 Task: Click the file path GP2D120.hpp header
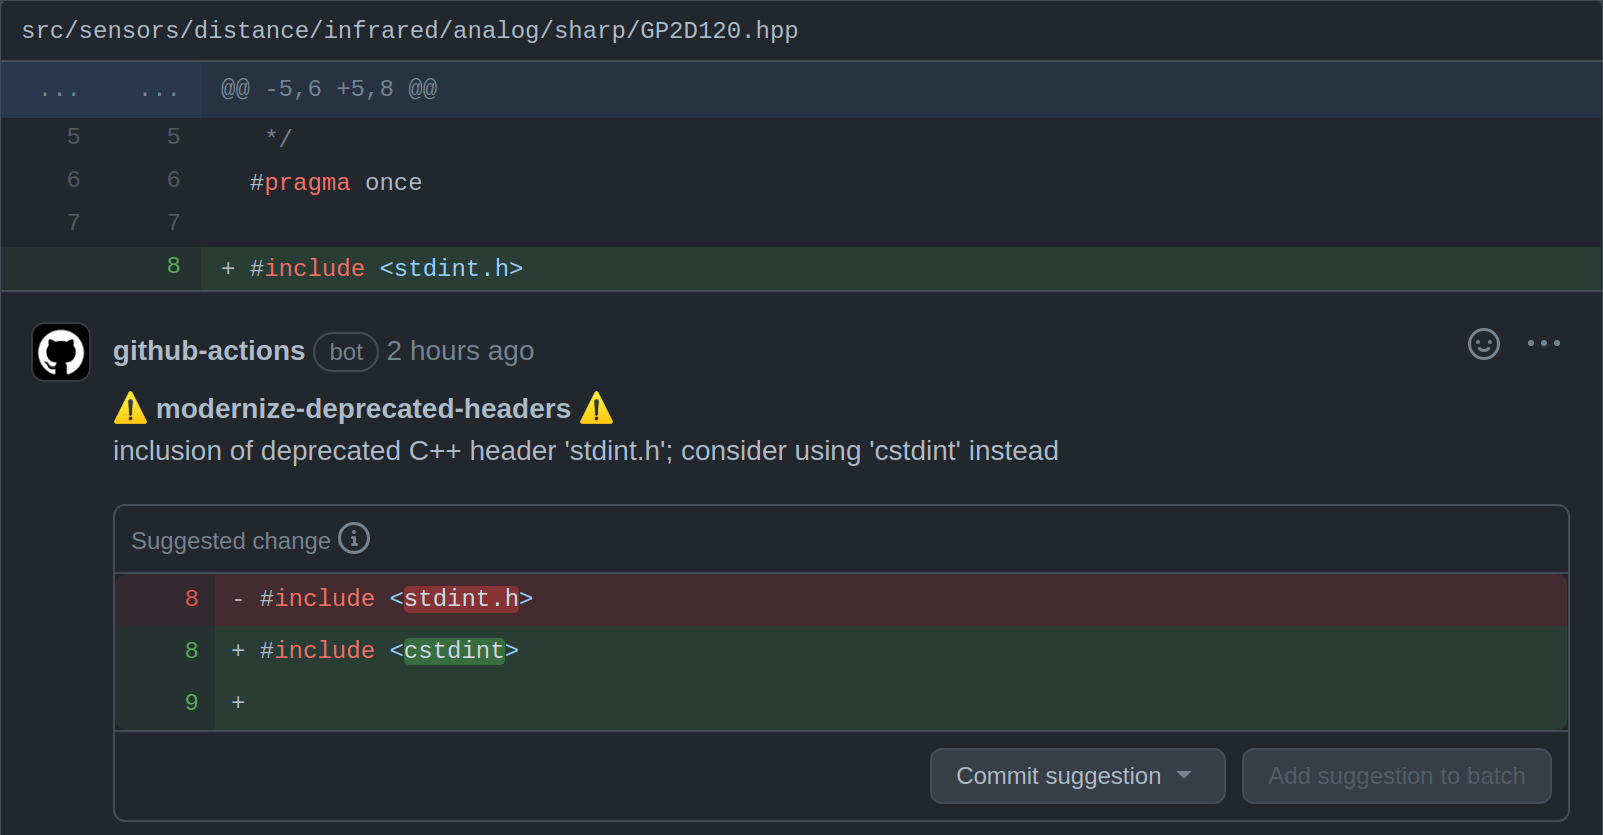[410, 31]
